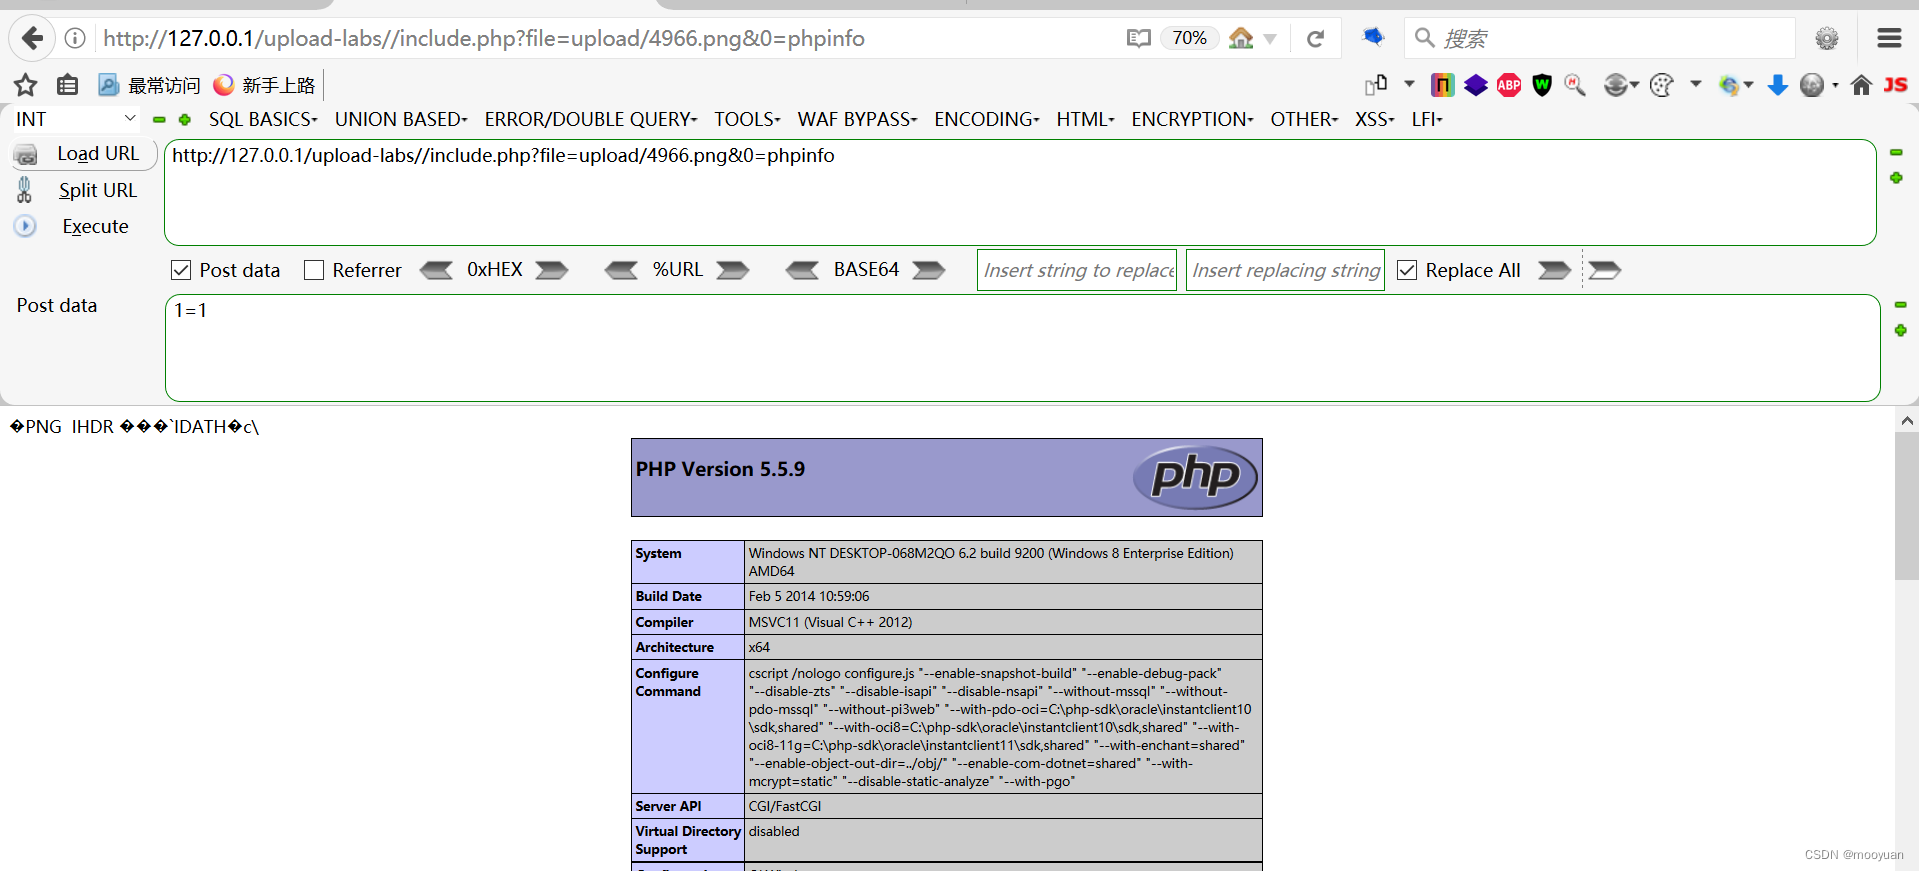Click the Split URL button
This screenshot has width=1919, height=871.
pos(77,190)
